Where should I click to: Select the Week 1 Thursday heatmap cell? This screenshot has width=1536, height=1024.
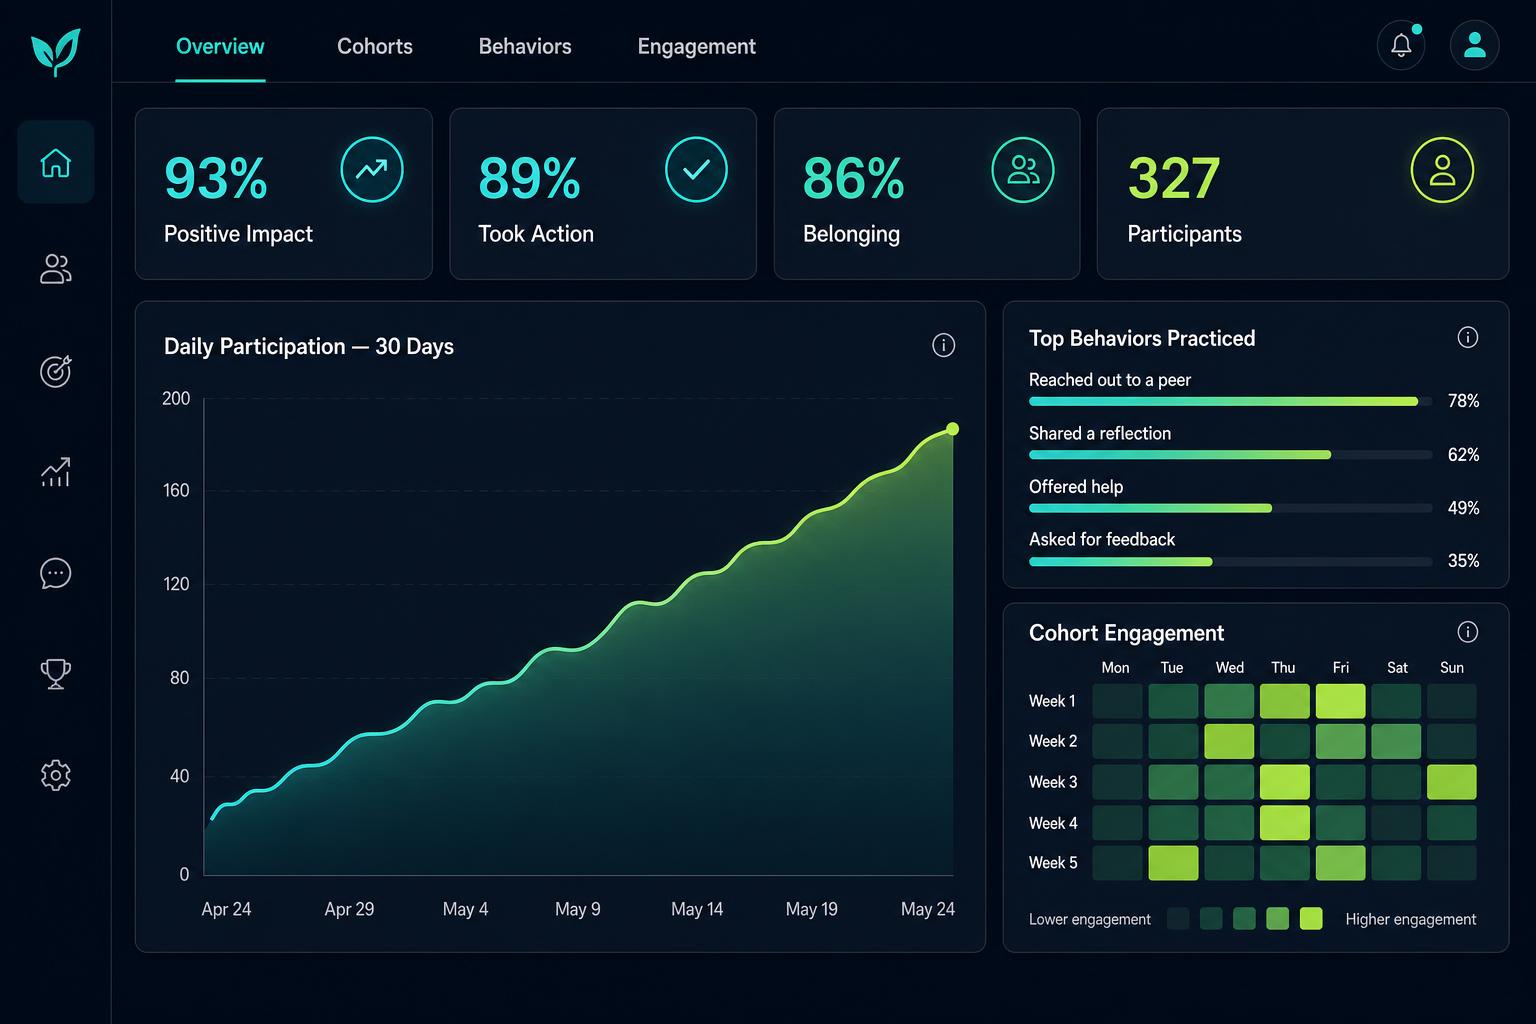pos(1285,701)
